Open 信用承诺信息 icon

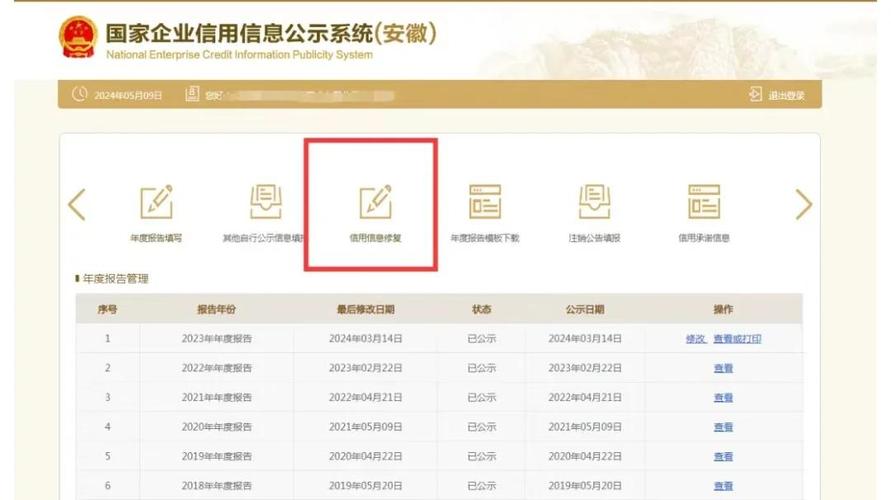(x=703, y=202)
